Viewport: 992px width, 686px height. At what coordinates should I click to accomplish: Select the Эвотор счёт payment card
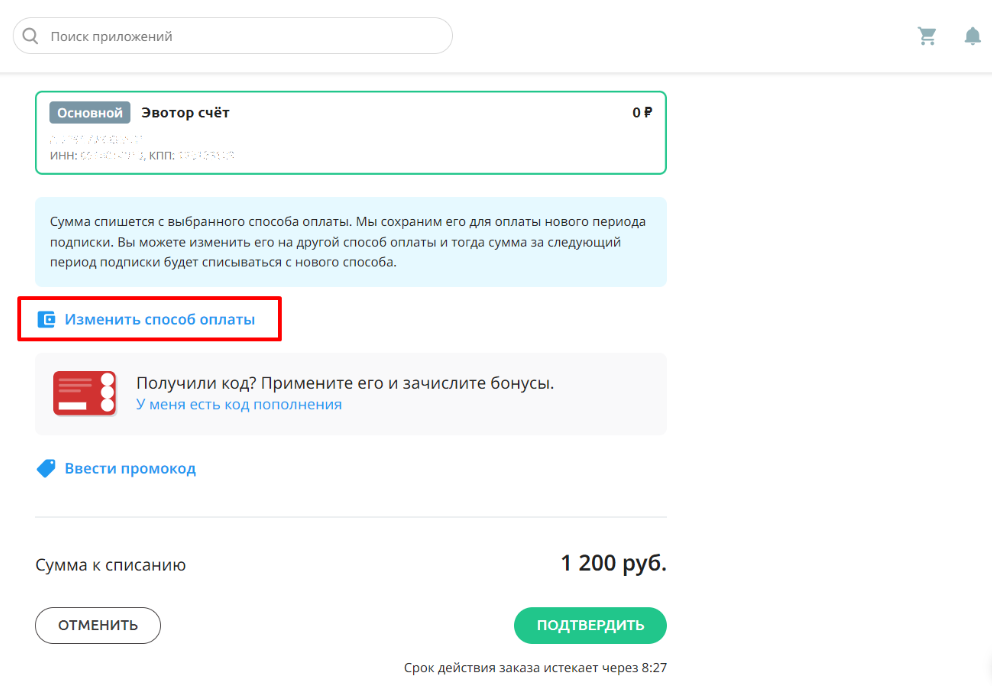click(351, 133)
